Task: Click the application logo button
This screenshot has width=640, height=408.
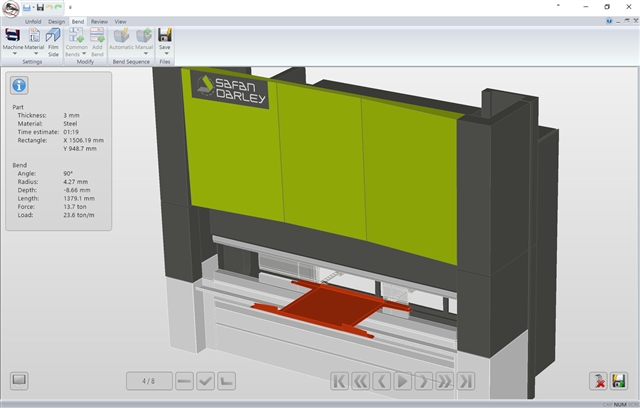Action: click(10, 7)
